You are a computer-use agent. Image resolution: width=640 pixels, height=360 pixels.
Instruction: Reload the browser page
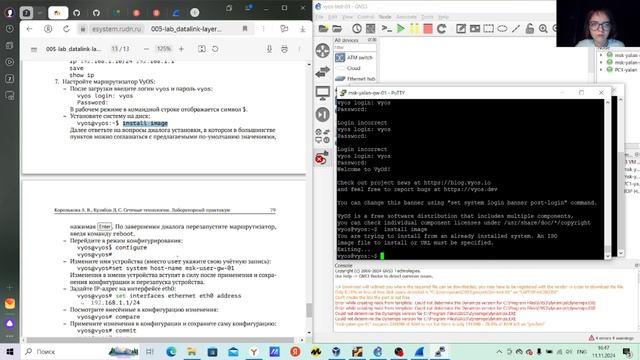click(66, 29)
